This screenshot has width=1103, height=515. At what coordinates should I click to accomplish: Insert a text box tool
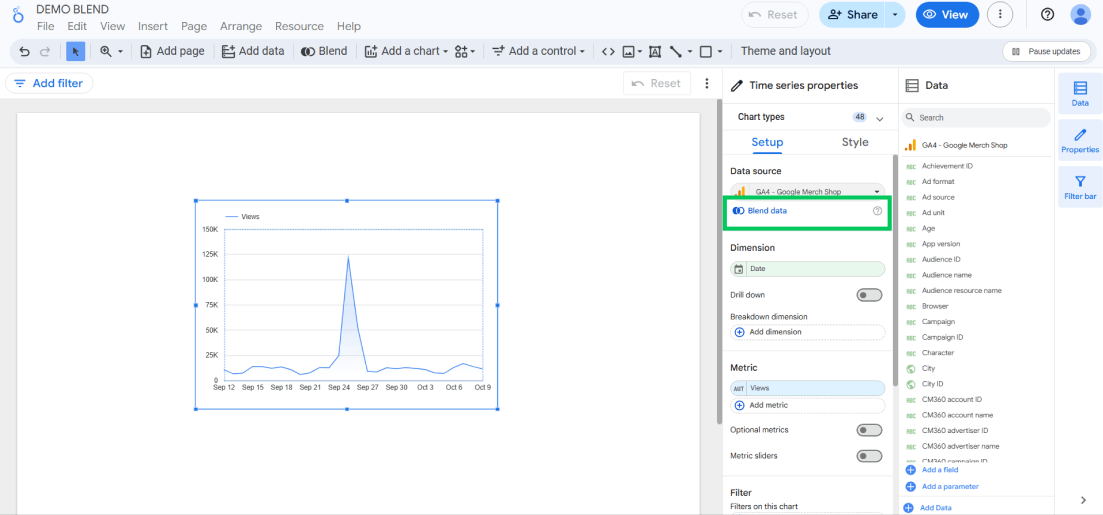[x=655, y=51]
